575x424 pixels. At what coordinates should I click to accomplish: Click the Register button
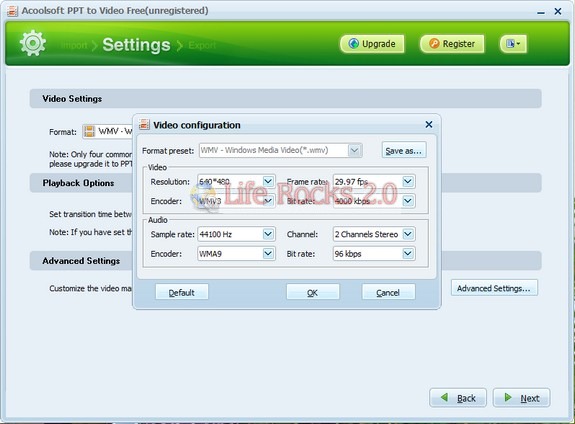(452, 44)
